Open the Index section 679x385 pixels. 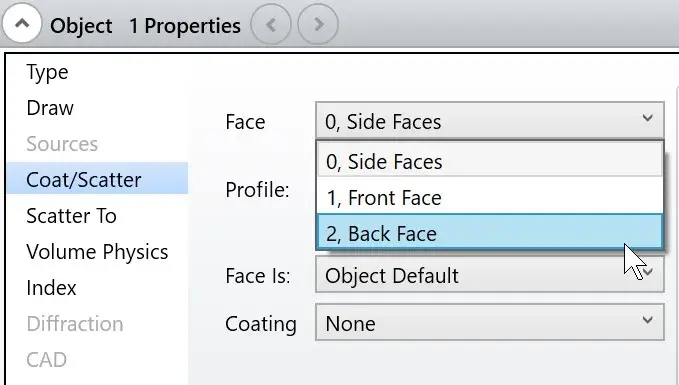pyautogui.click(x=51, y=288)
